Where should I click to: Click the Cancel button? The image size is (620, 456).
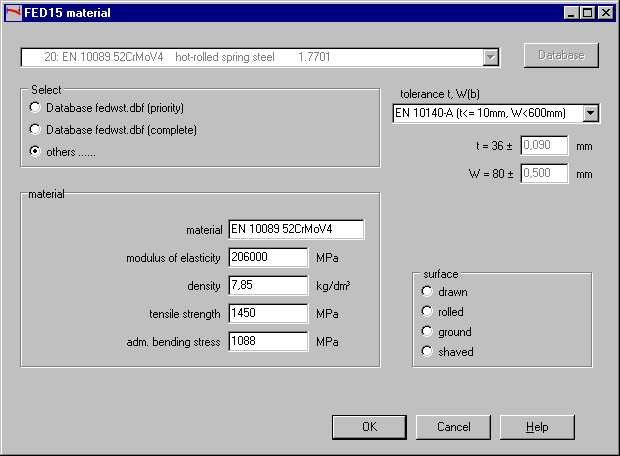(454, 427)
